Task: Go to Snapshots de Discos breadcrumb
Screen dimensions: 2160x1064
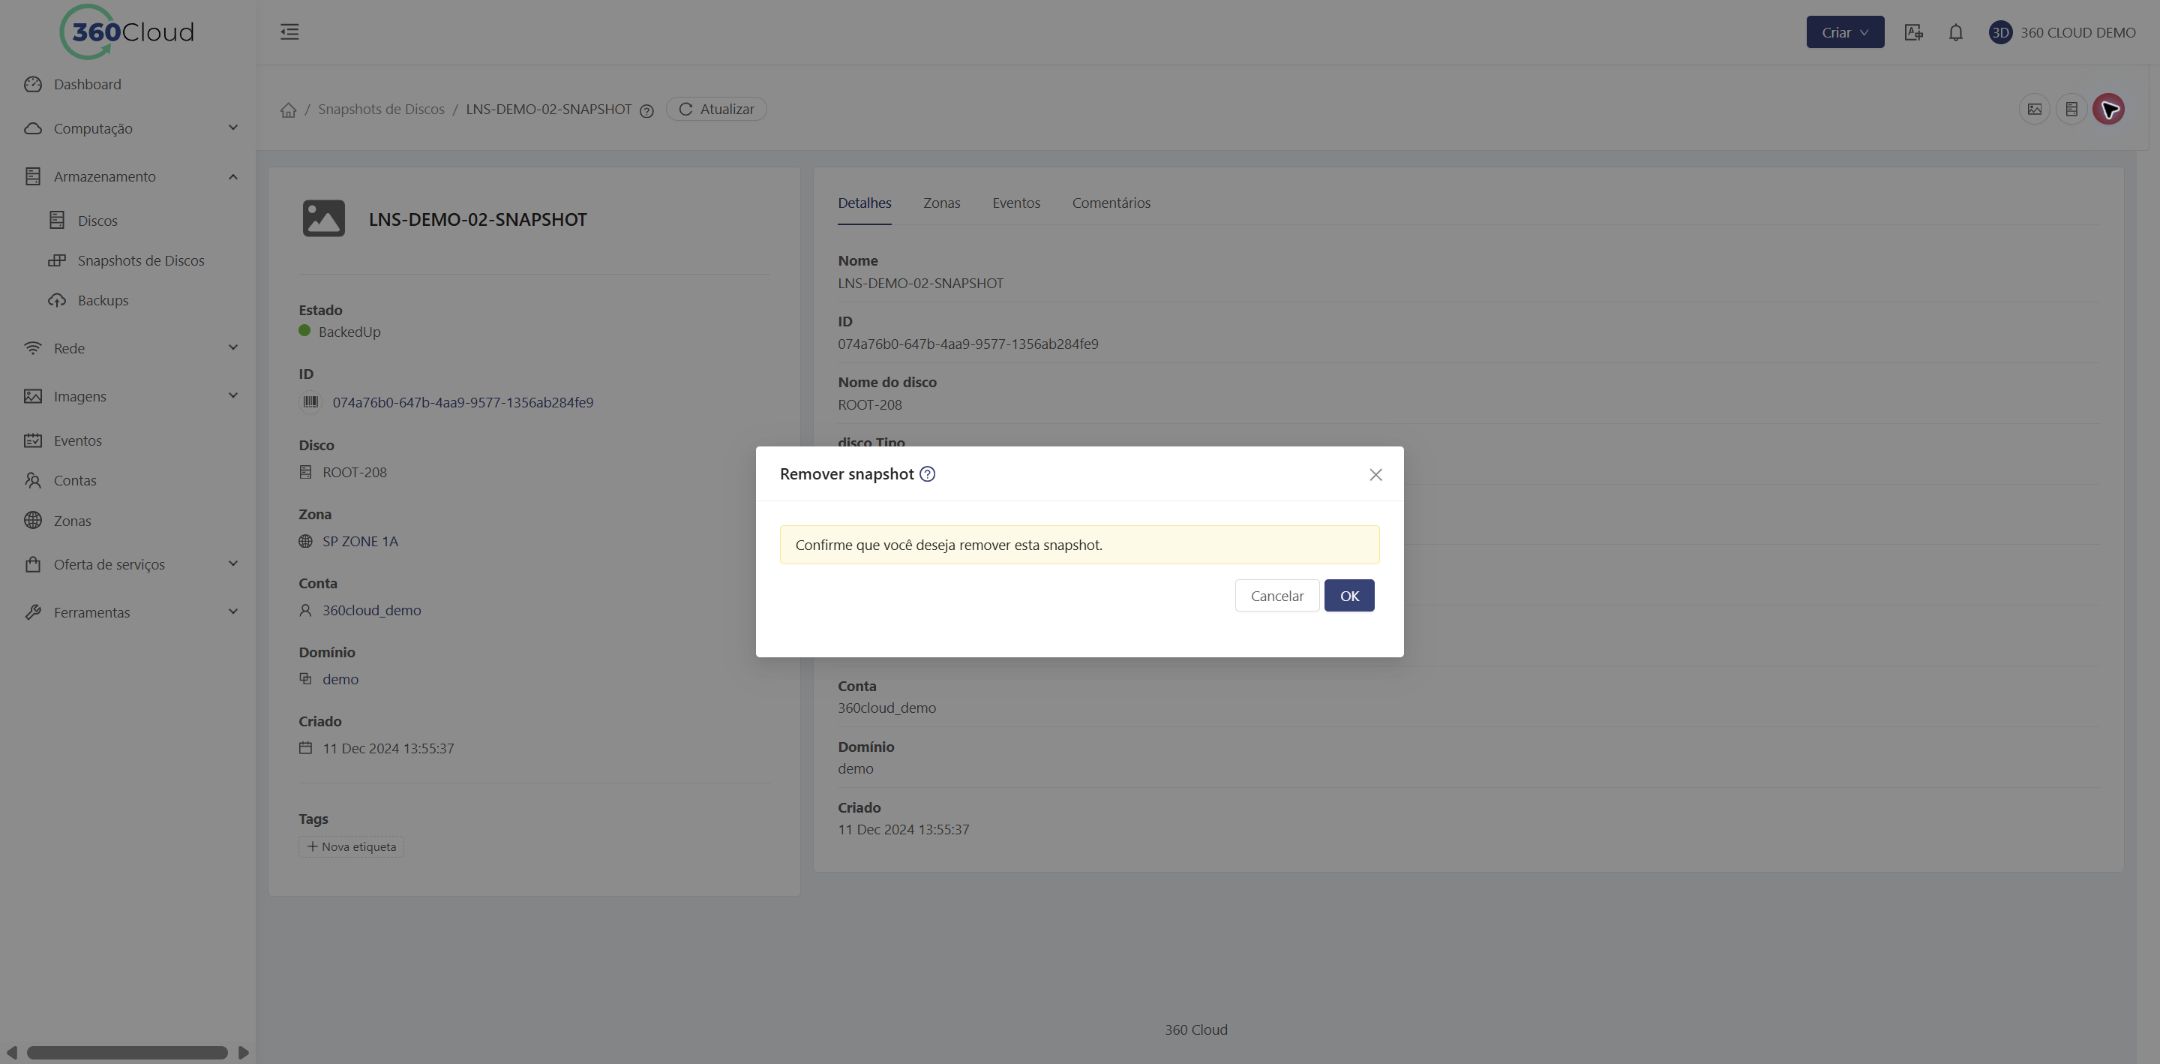Action: click(381, 109)
